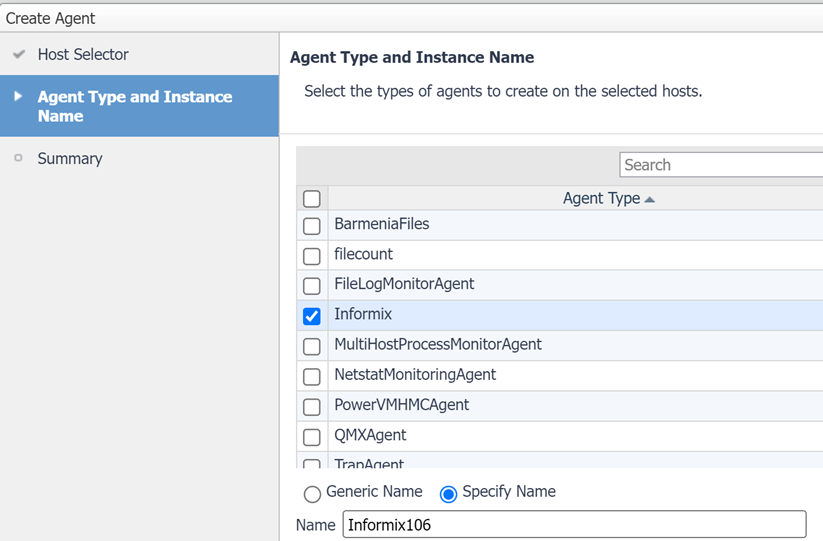Check the BarmeniaFiles checkbox
The image size is (823, 541).
coord(312,225)
